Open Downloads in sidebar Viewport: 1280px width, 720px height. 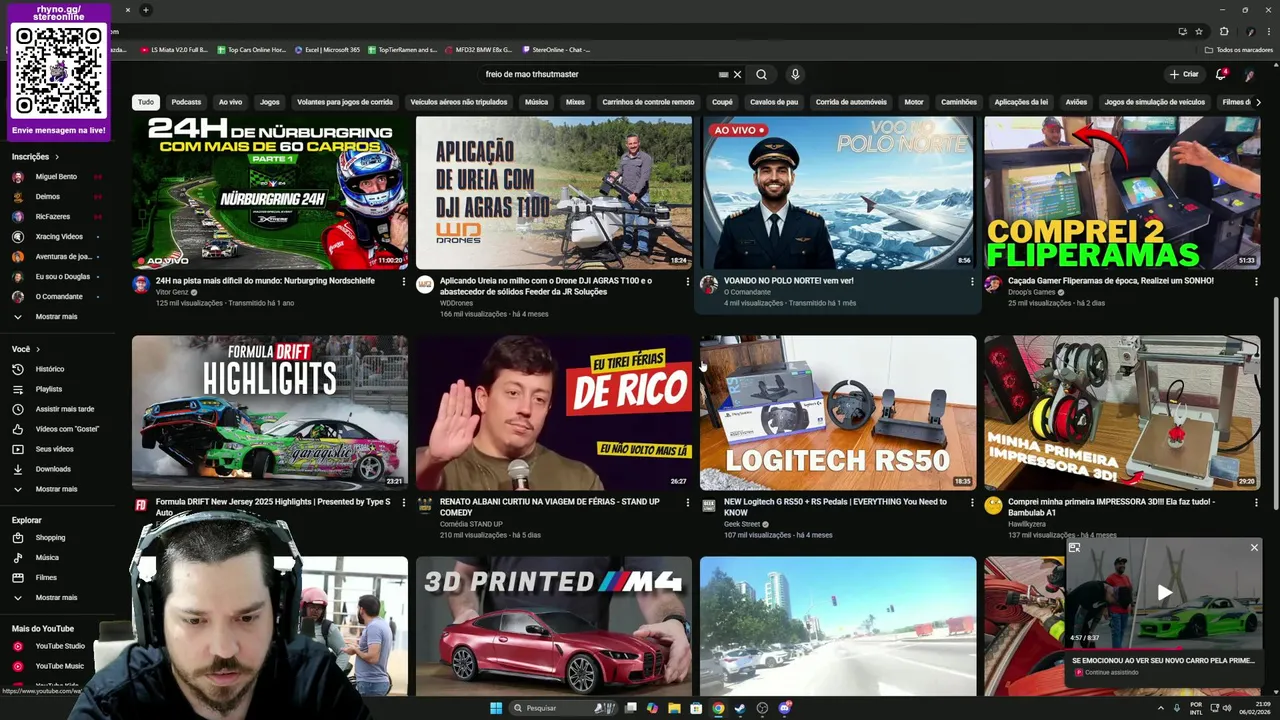(x=53, y=469)
